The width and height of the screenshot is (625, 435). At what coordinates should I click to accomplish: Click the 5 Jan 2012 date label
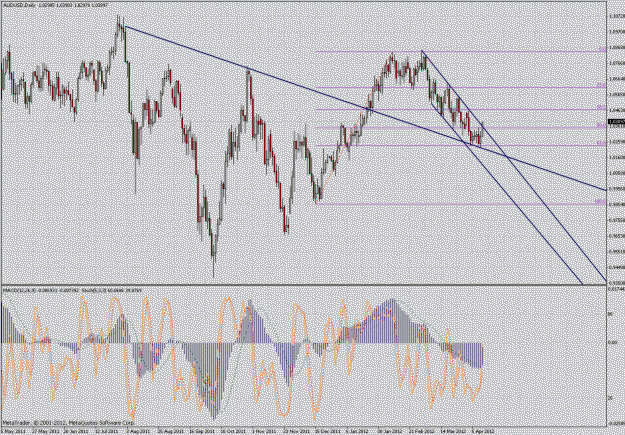click(356, 432)
